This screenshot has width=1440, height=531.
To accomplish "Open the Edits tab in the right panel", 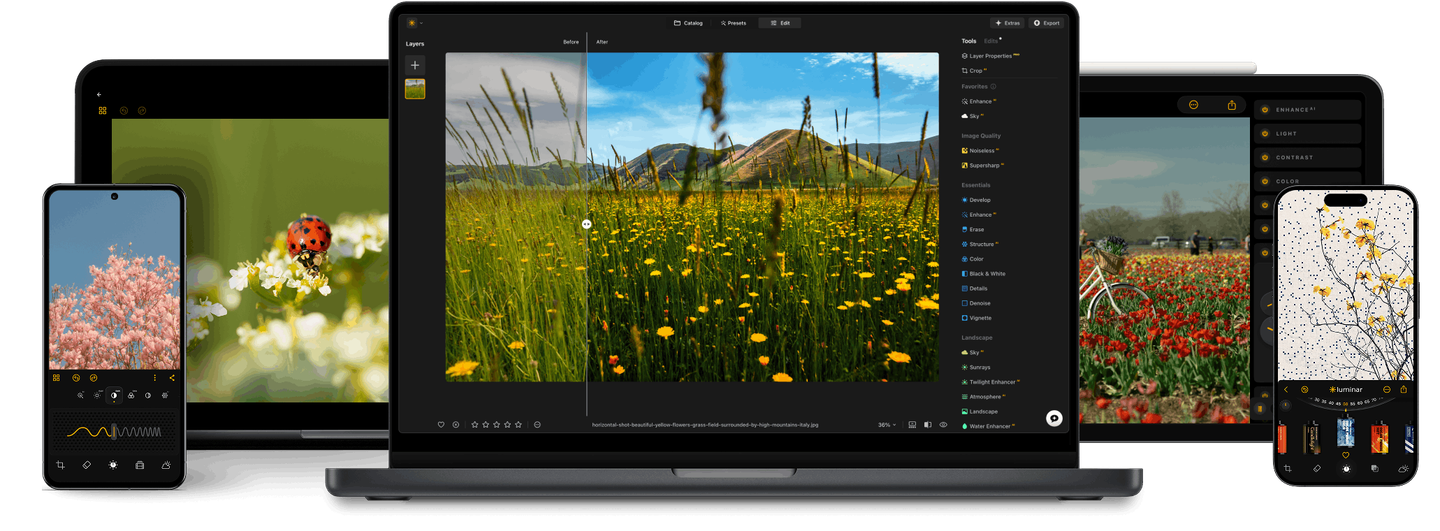I will (992, 41).
